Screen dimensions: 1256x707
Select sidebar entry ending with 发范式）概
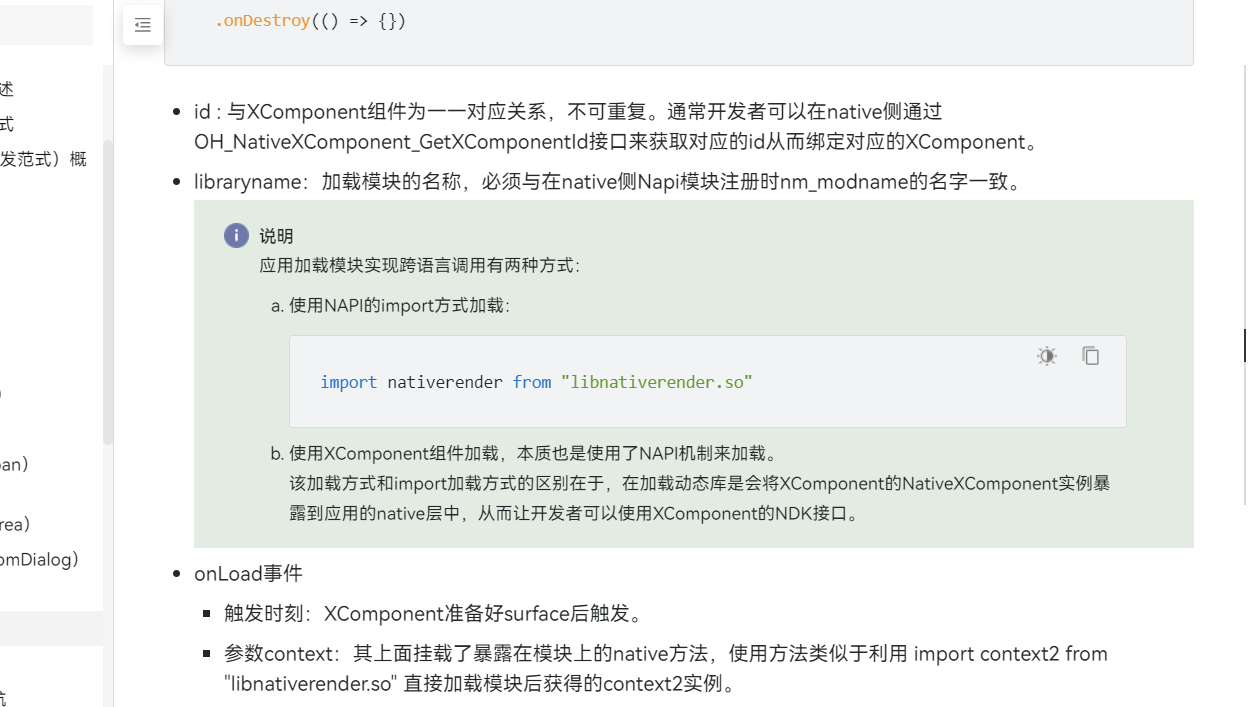43,159
